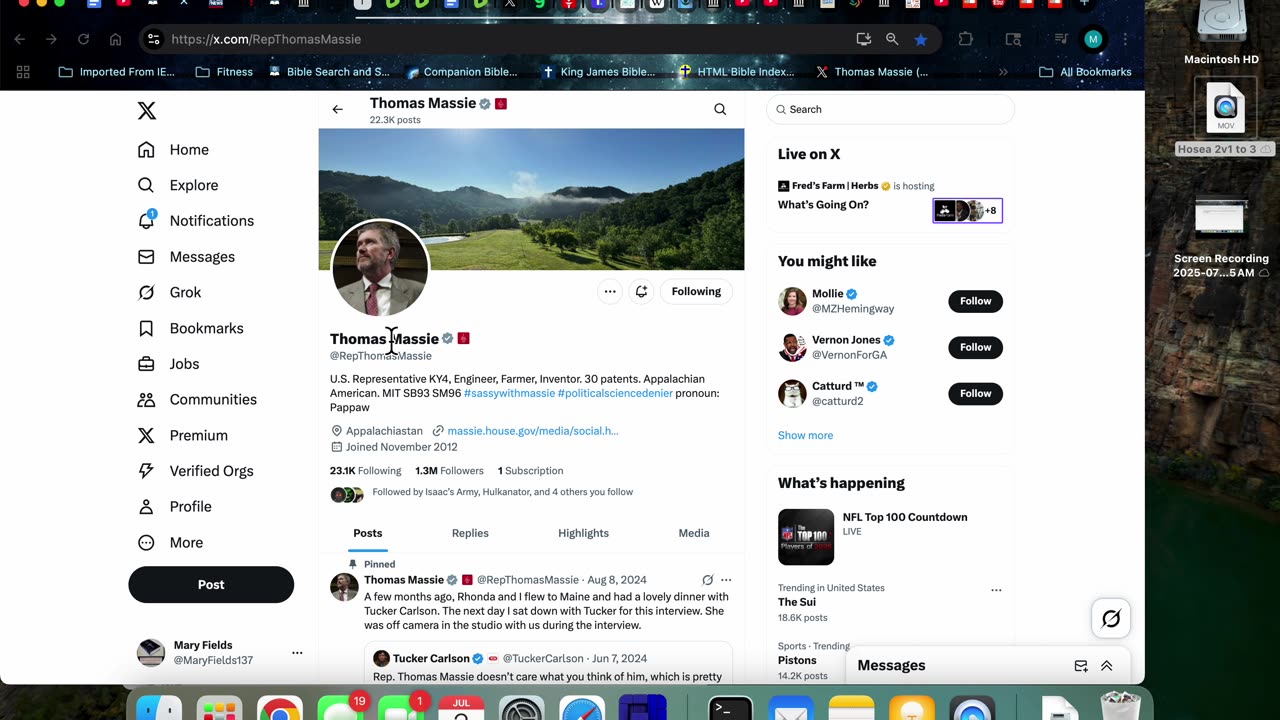Click the Premium X icon
The image size is (1280, 720).
[146, 435]
